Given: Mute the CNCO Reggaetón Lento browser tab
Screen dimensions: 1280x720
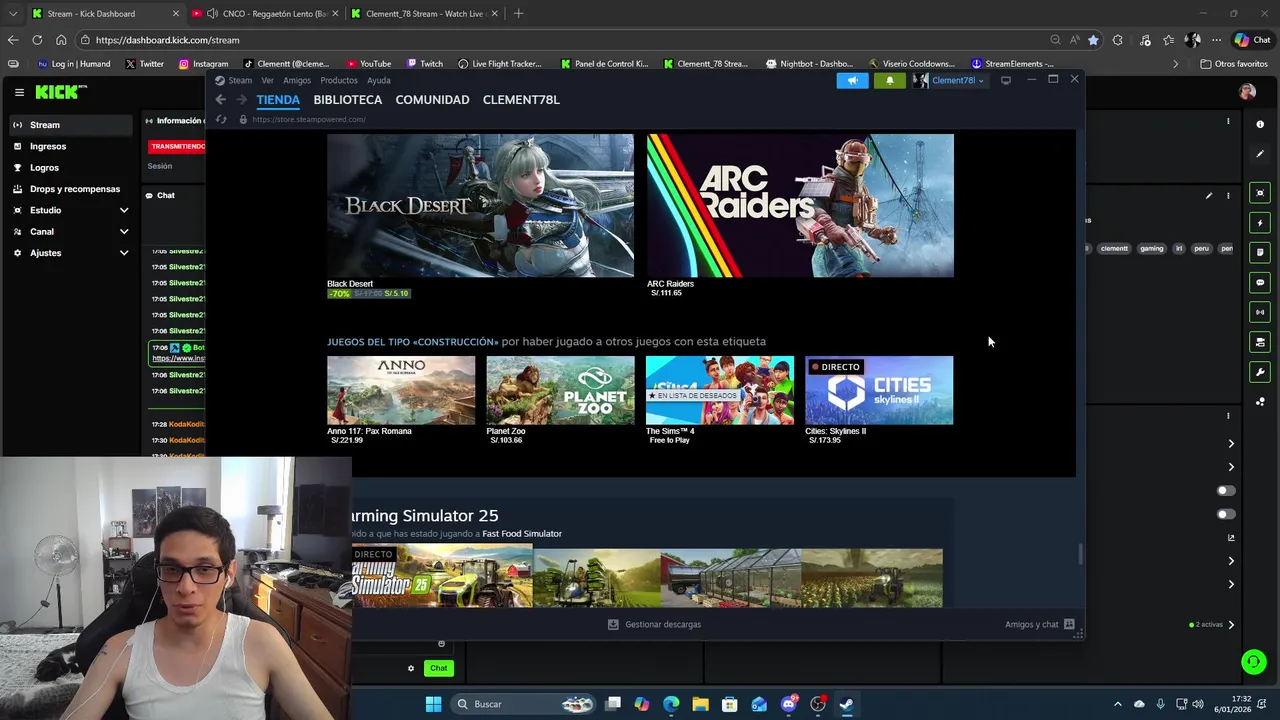Looking at the screenshot, I should [212, 14].
